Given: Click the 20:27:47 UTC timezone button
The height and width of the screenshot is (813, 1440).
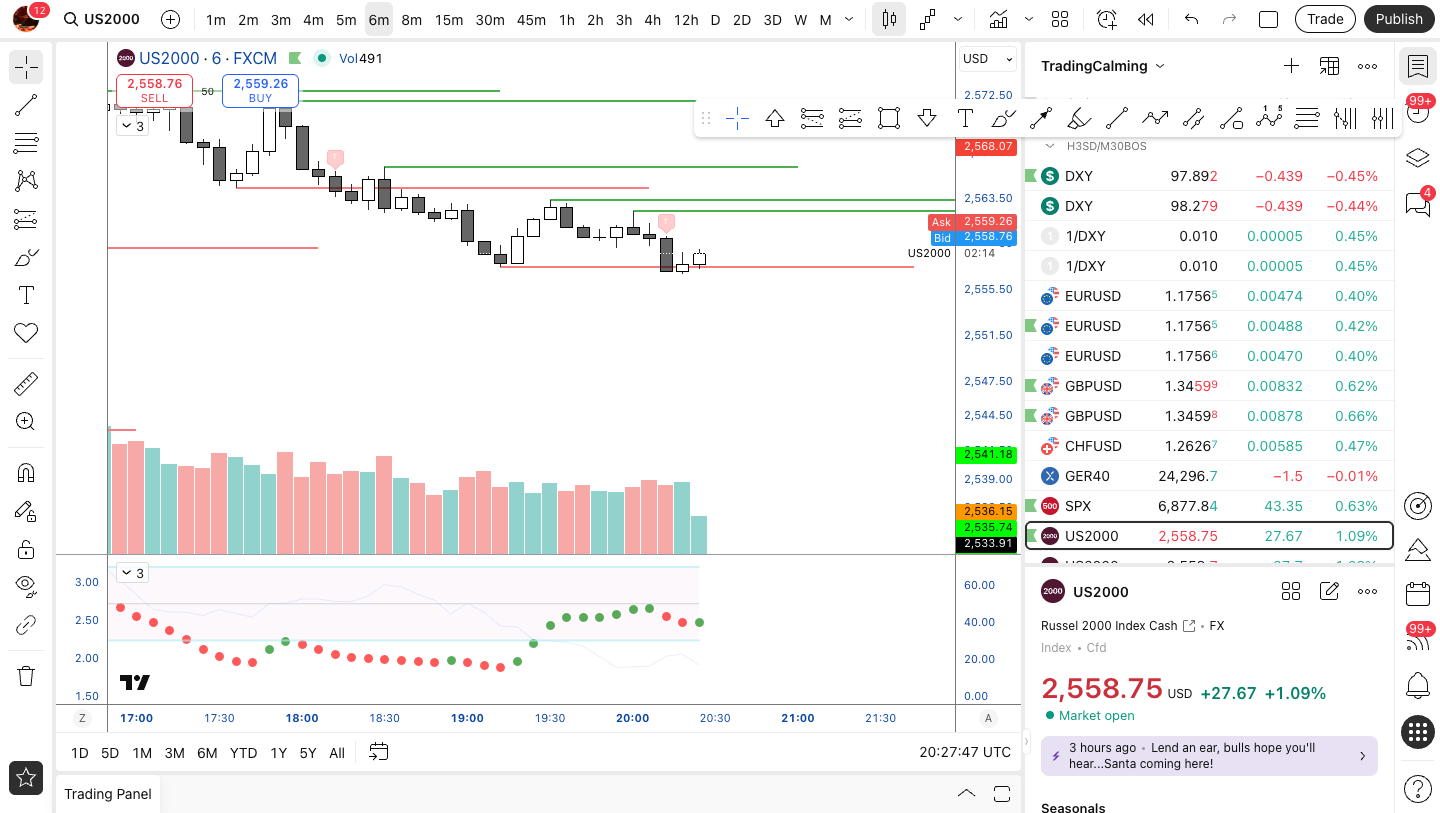Looking at the screenshot, I should tap(965, 753).
